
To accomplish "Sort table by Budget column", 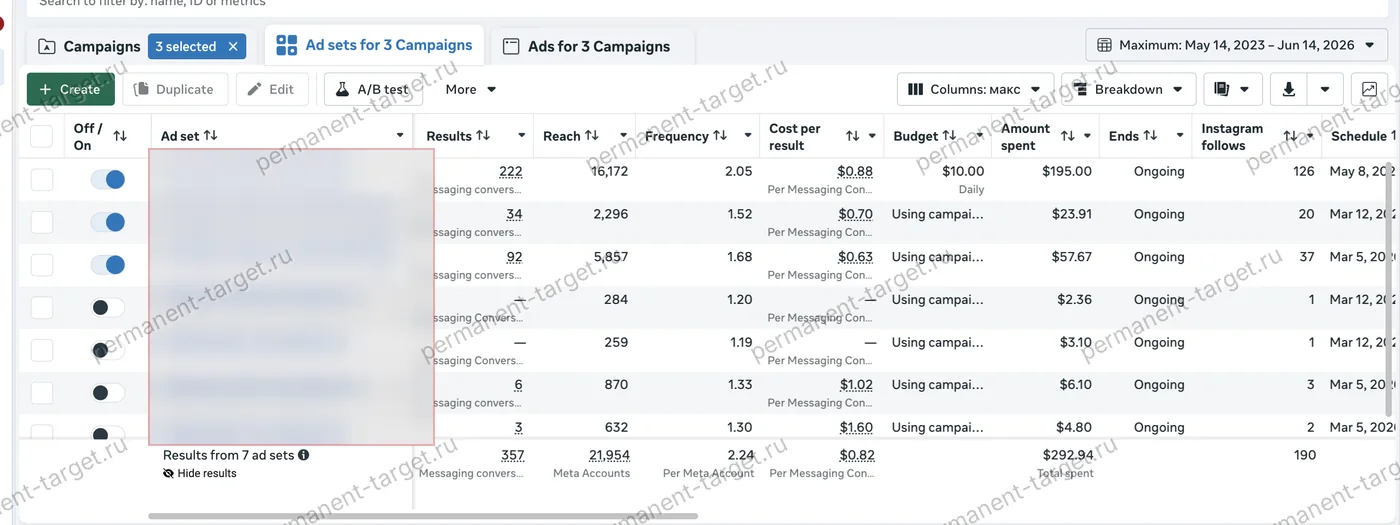I will click(x=950, y=136).
